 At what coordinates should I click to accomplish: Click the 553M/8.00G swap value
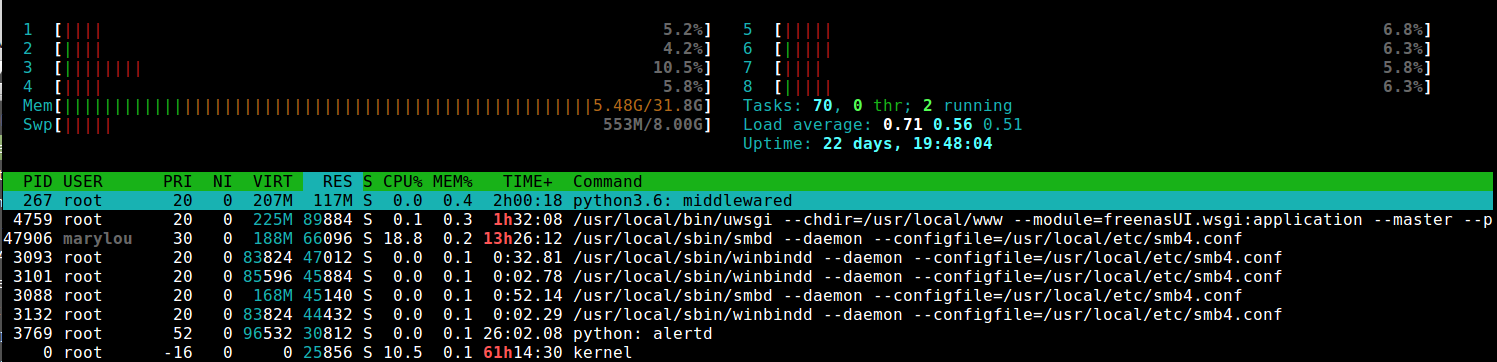pyautogui.click(x=653, y=125)
